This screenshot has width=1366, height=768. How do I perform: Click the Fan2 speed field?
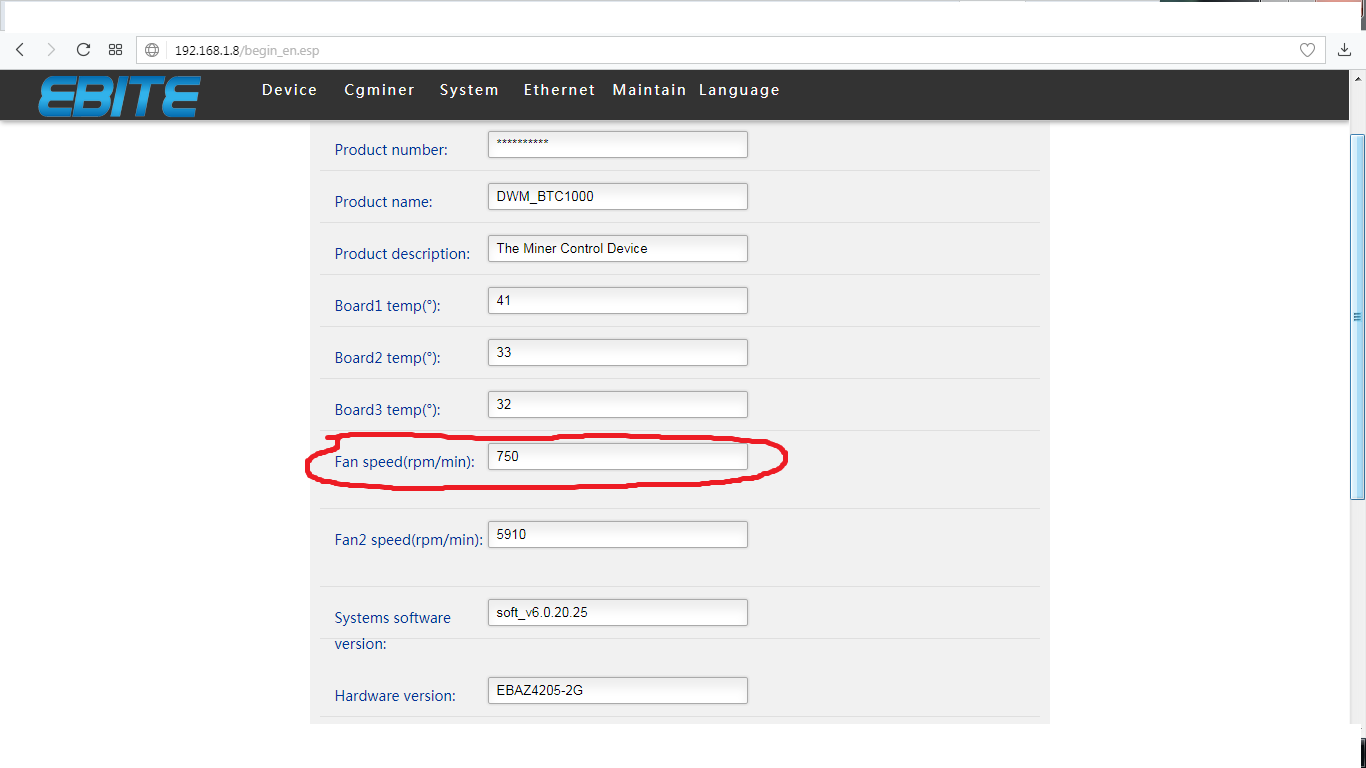[617, 535]
